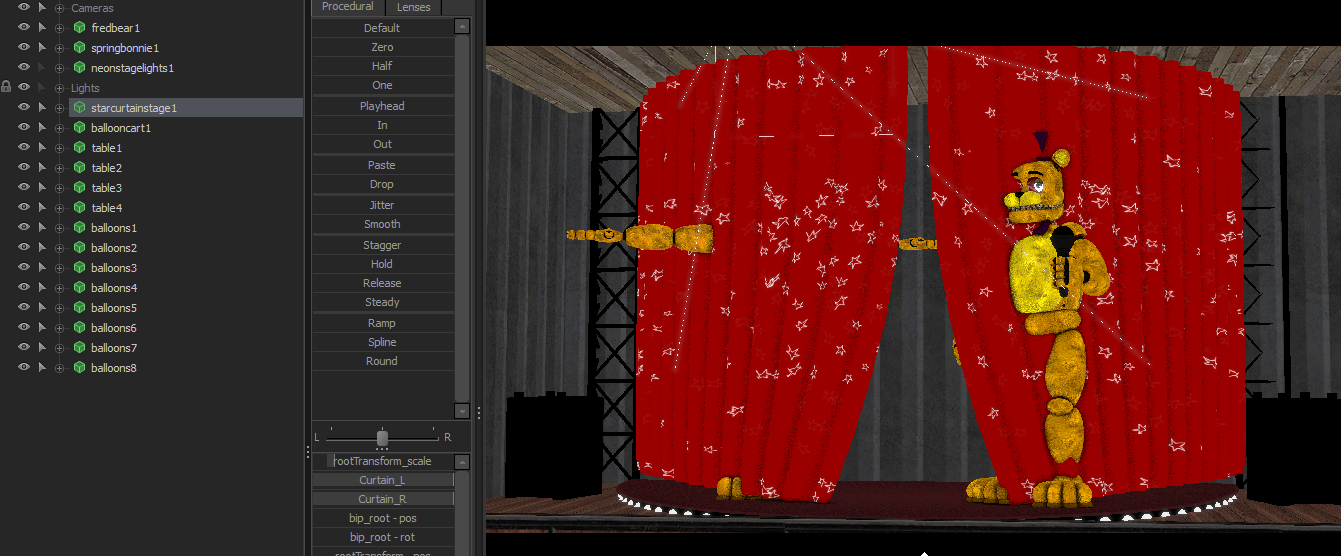The width and height of the screenshot is (1341, 556).
Task: Expand the springbonnie1 tree node
Action: coord(60,48)
